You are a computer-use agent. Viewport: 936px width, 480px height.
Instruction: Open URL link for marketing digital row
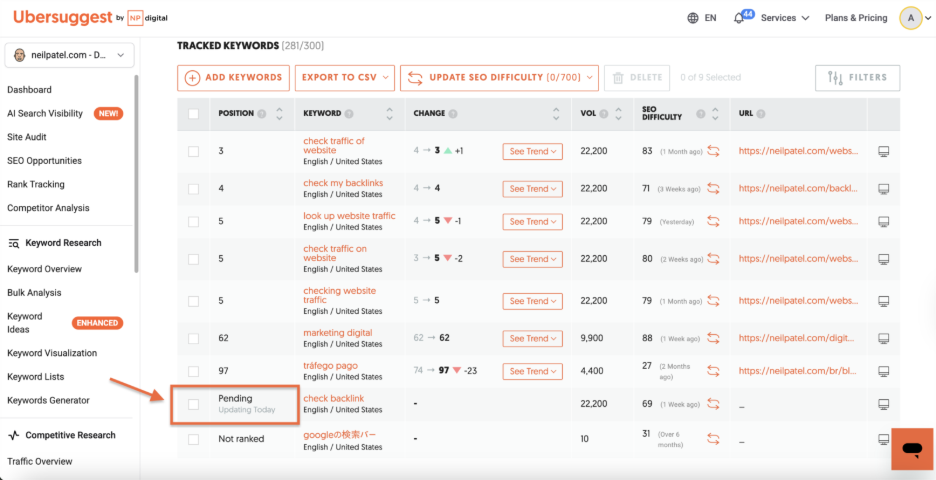point(796,339)
